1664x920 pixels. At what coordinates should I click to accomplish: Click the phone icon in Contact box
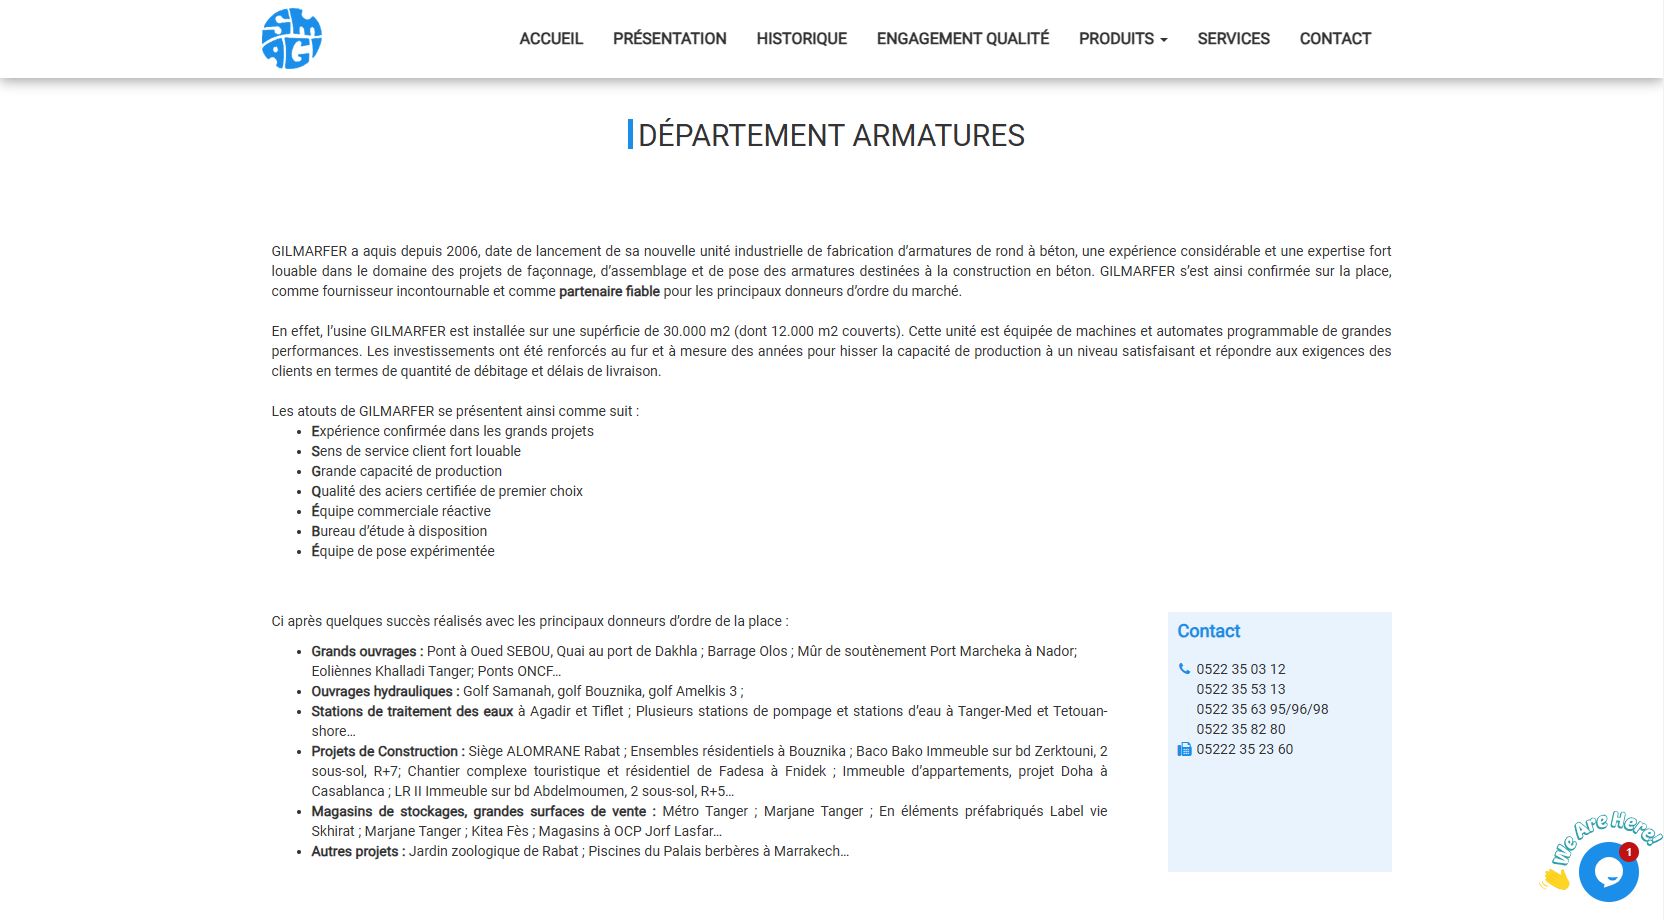pyautogui.click(x=1184, y=669)
